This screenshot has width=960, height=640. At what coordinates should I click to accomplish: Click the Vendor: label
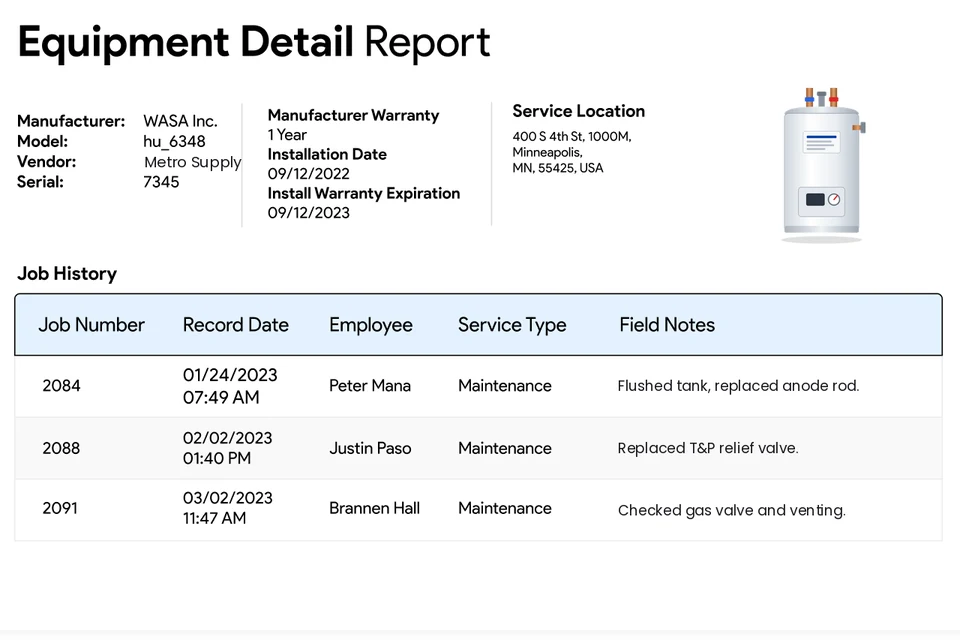[47, 162]
